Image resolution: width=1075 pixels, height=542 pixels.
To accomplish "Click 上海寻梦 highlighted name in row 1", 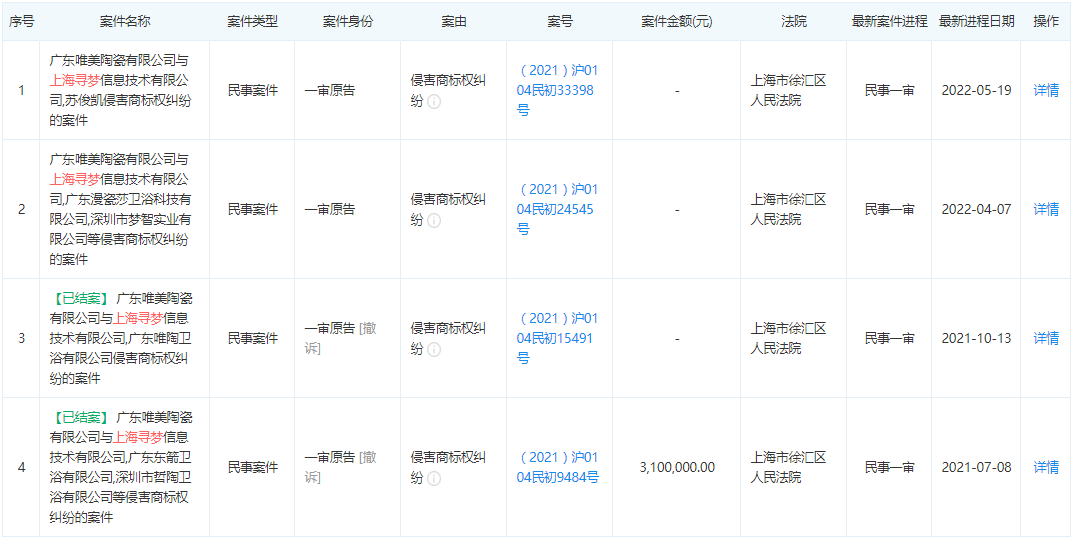I will pos(75,81).
